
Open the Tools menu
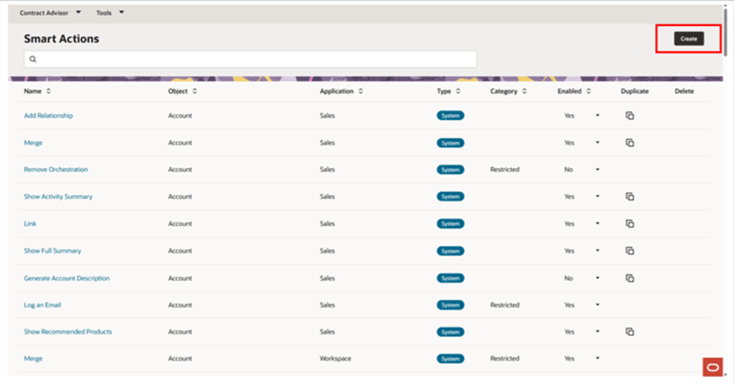(x=110, y=13)
